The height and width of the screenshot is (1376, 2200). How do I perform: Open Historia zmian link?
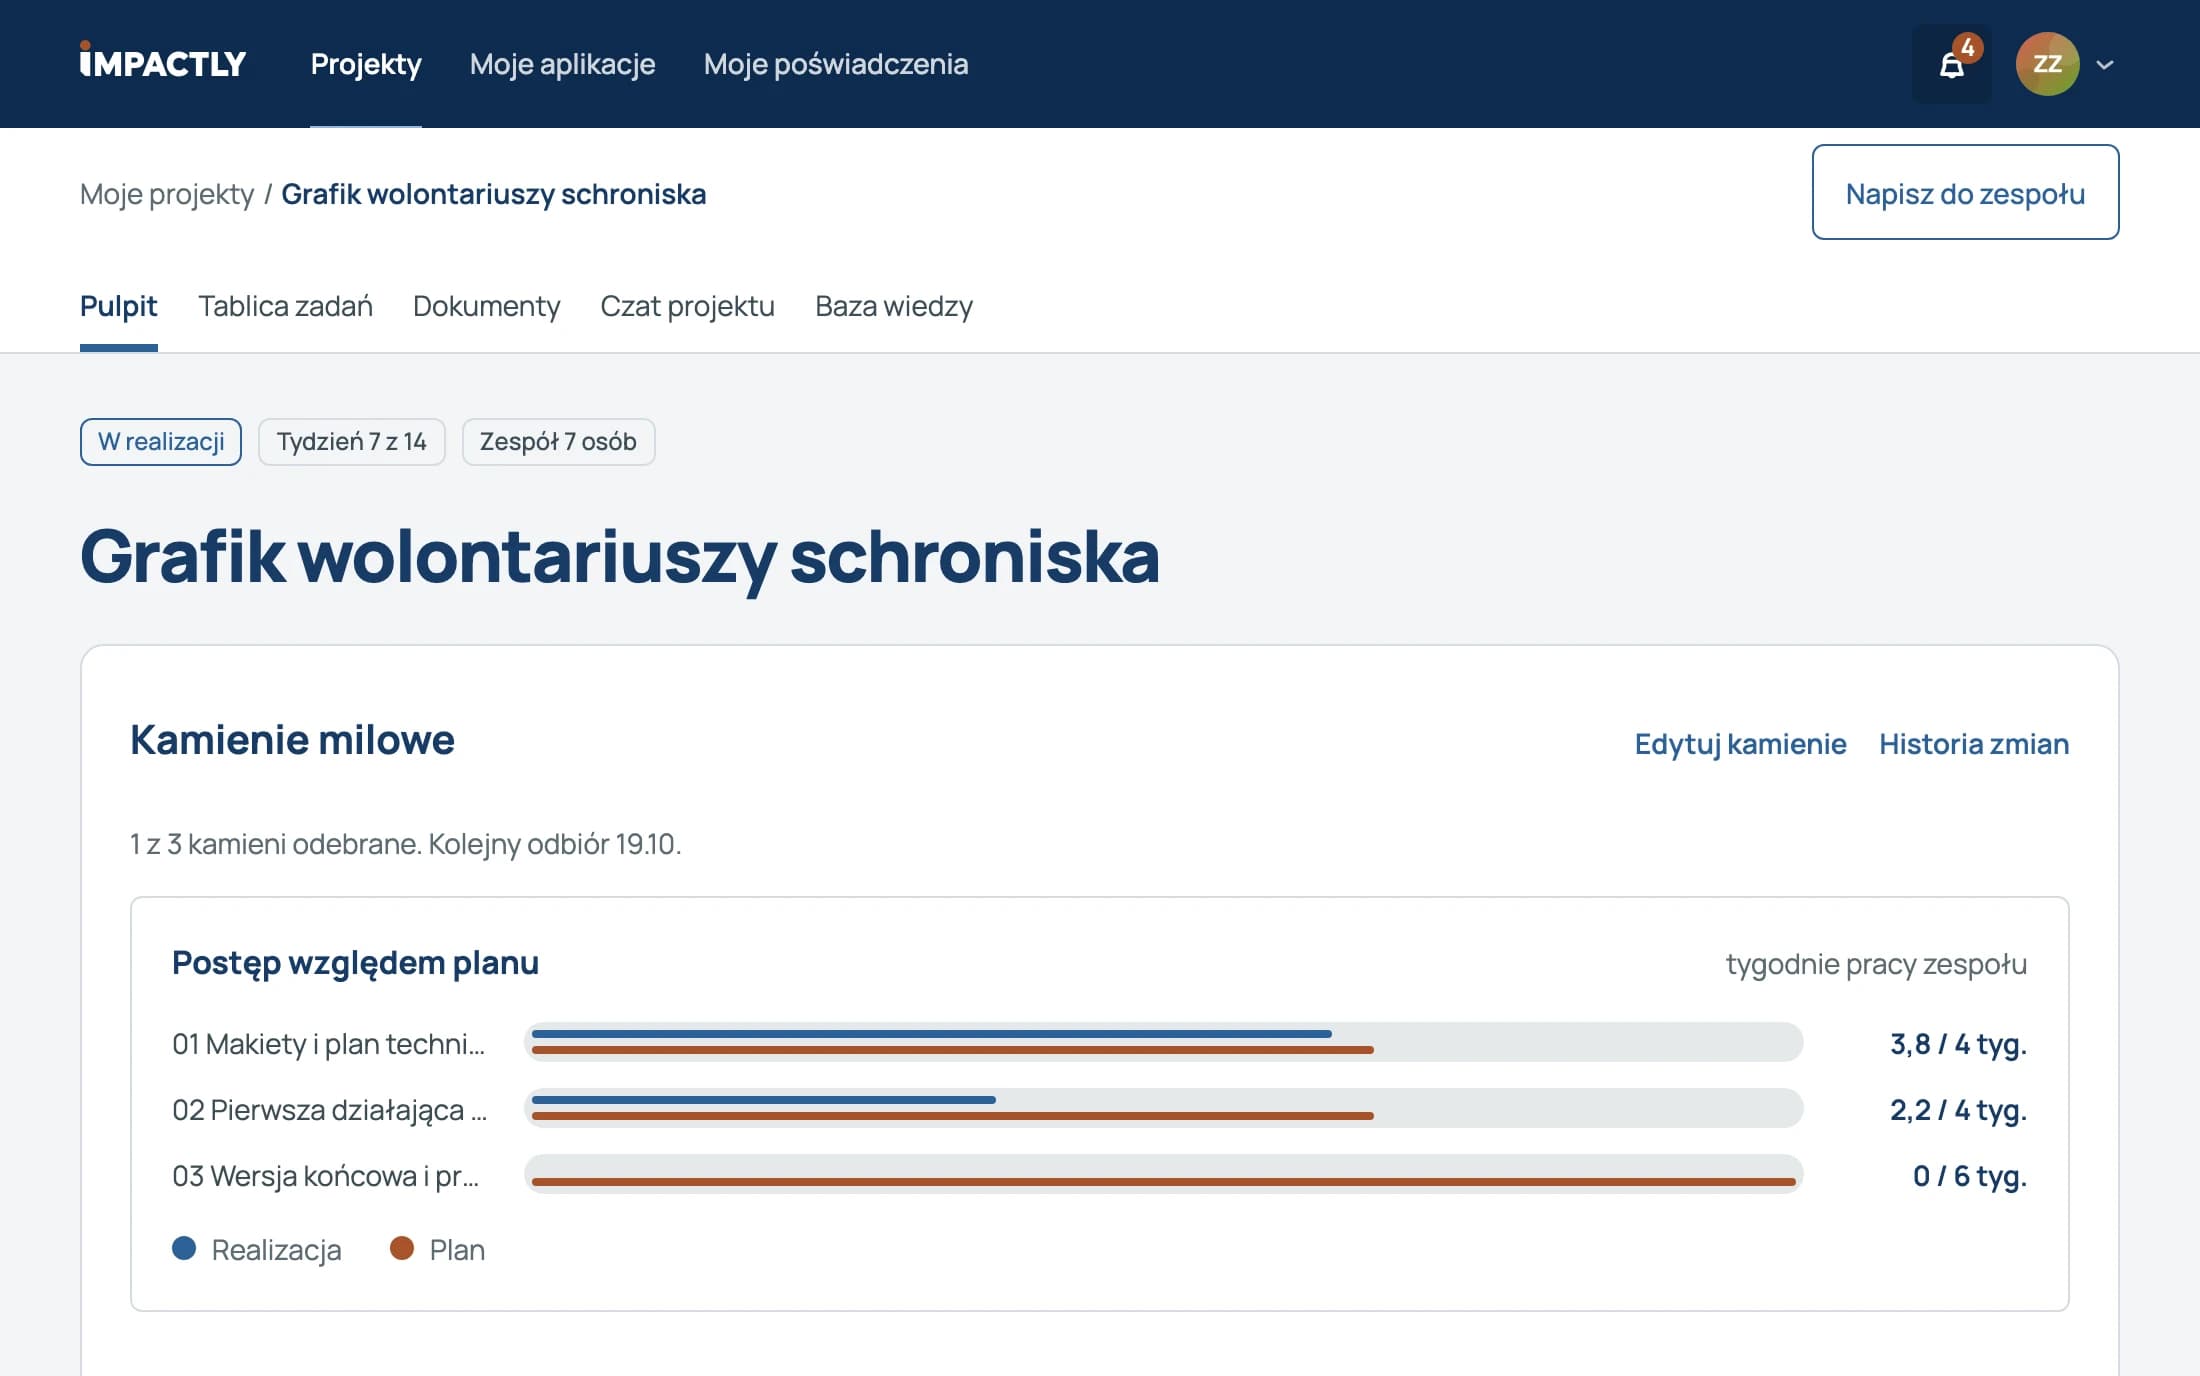click(1974, 744)
